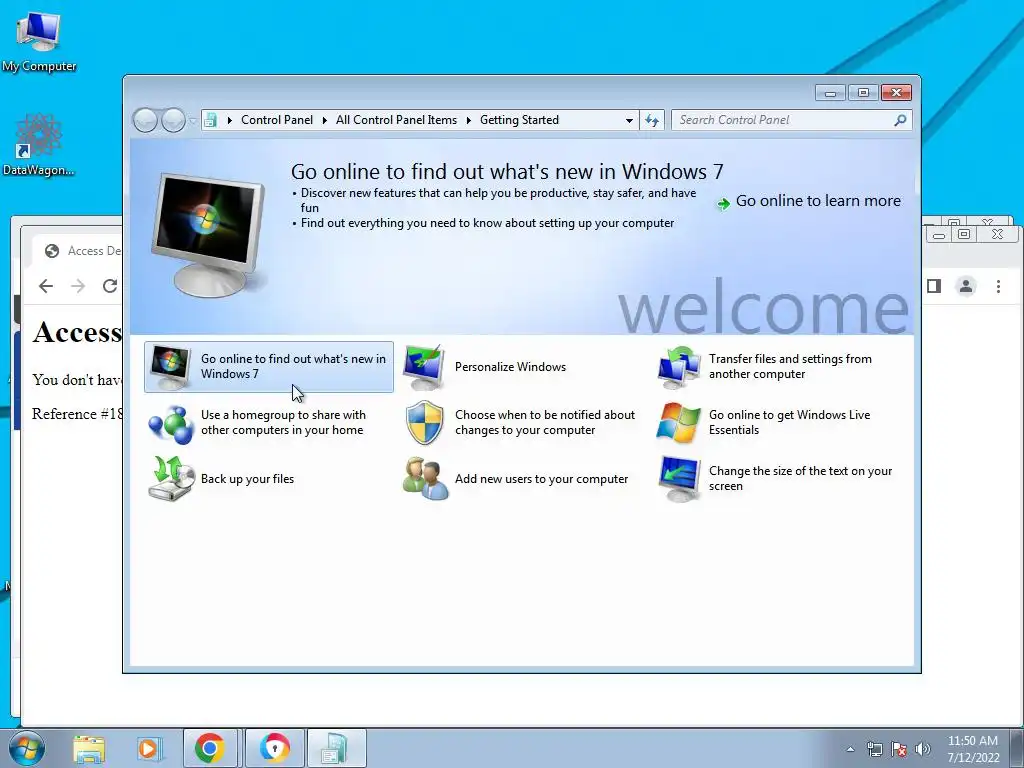Open 'Change the size of the text' label

[800, 479]
